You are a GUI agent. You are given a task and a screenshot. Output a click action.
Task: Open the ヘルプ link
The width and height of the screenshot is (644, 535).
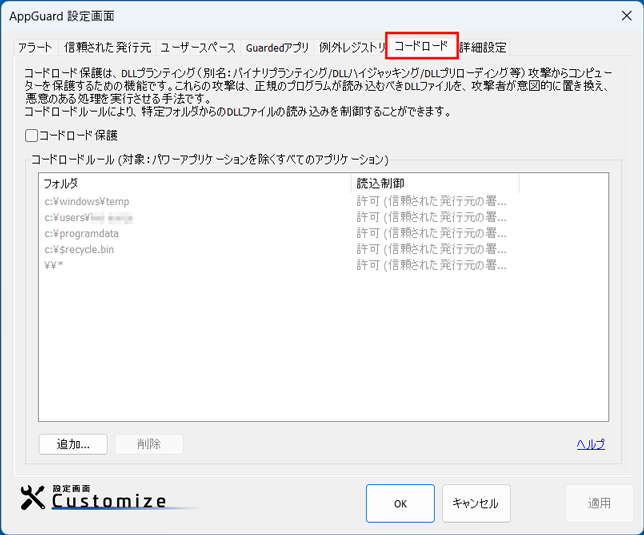(x=590, y=444)
